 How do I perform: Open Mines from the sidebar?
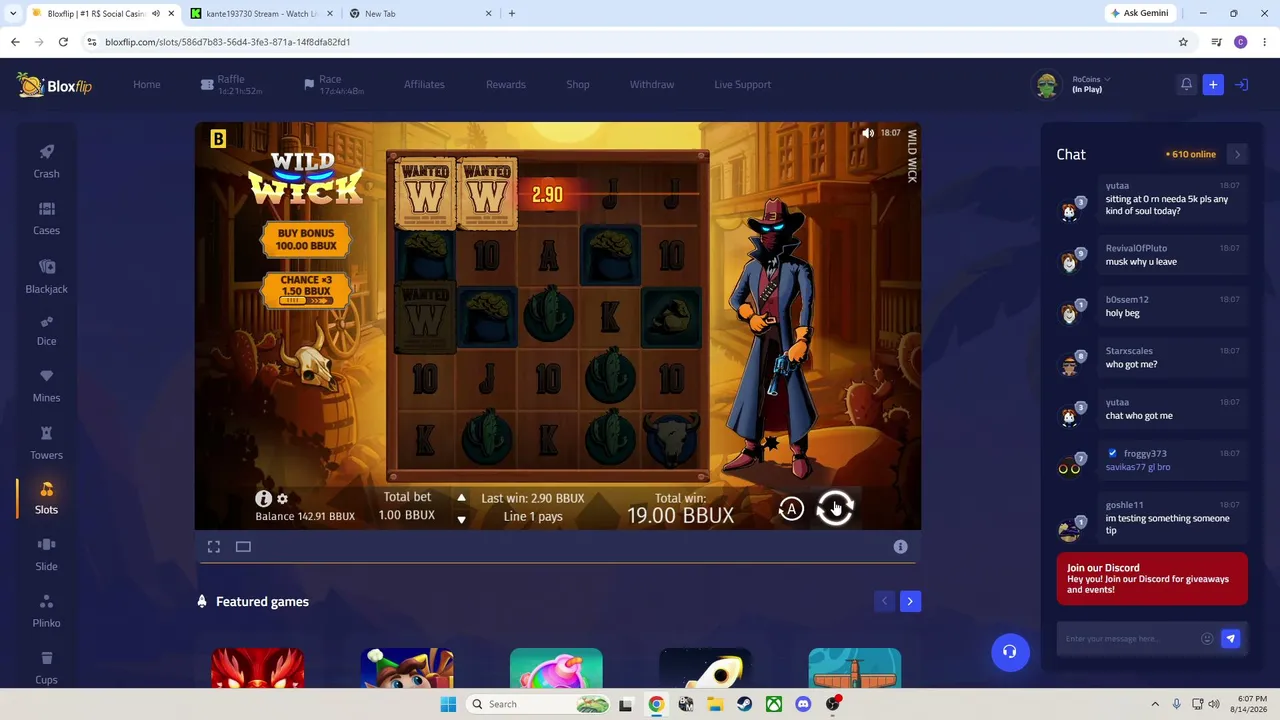(46, 386)
